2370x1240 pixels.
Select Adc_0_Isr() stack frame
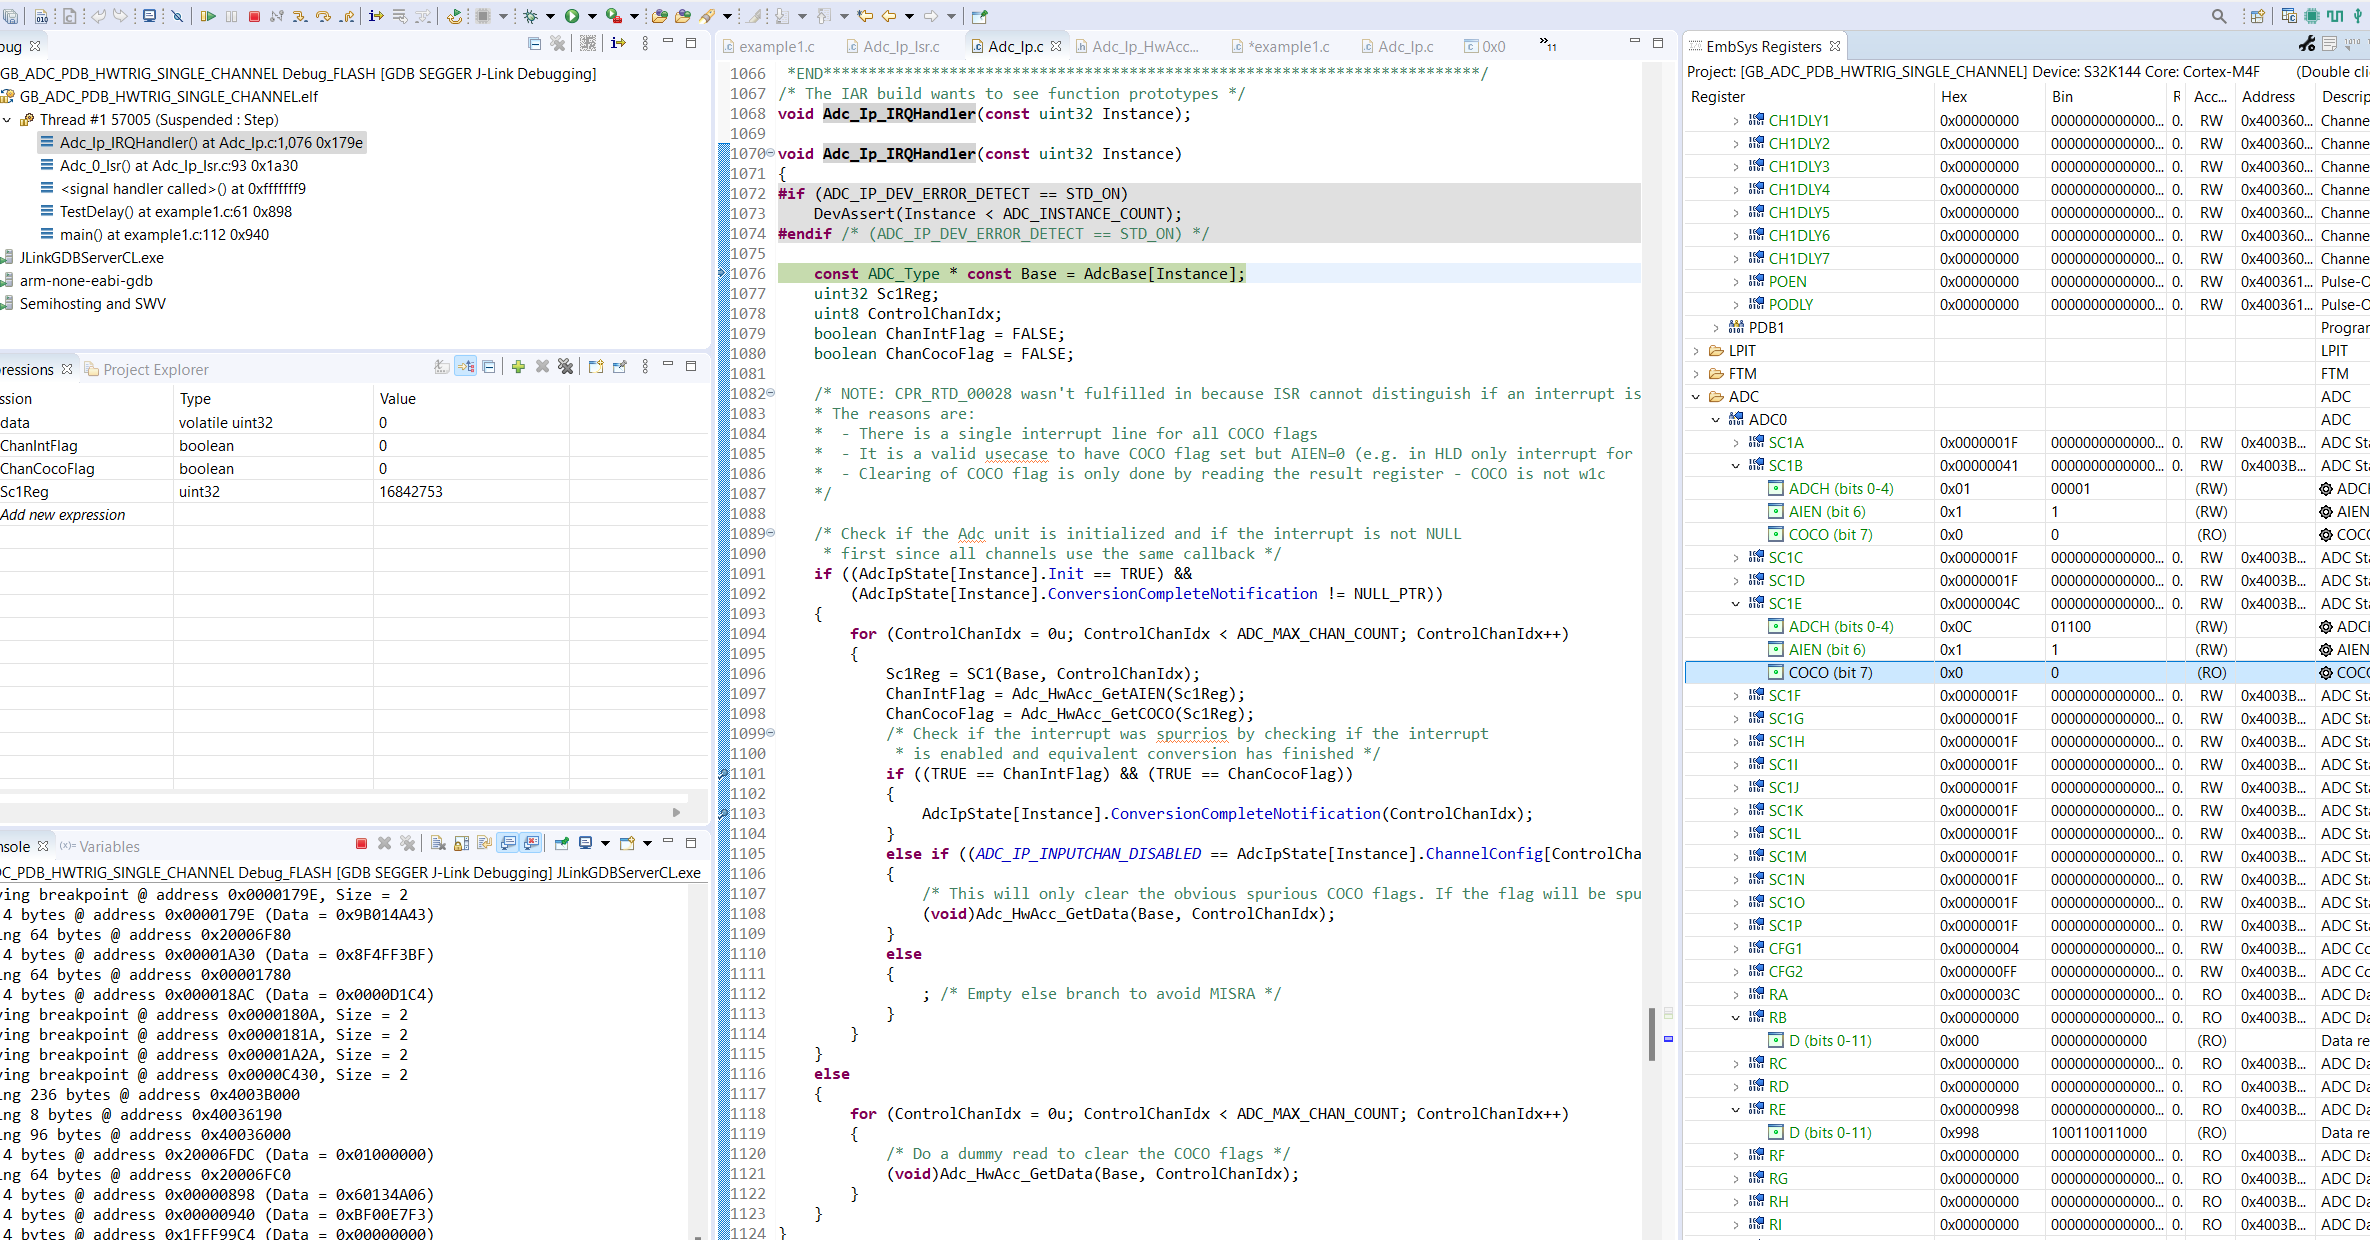coord(178,166)
